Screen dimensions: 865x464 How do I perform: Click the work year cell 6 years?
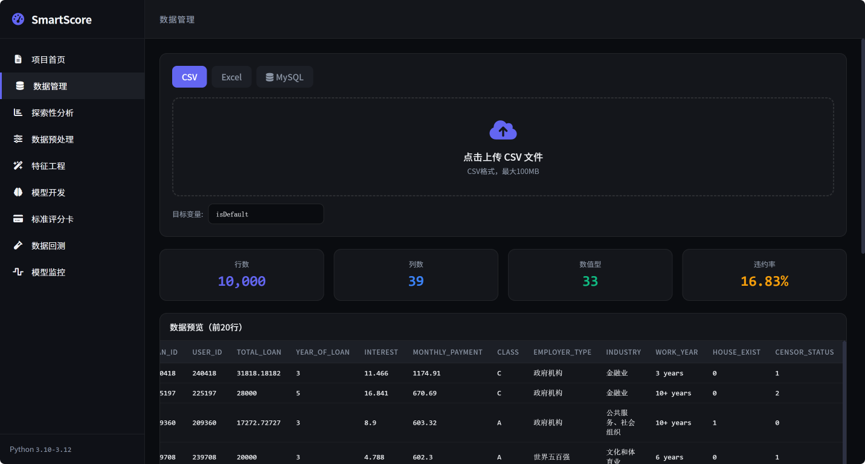(669, 457)
